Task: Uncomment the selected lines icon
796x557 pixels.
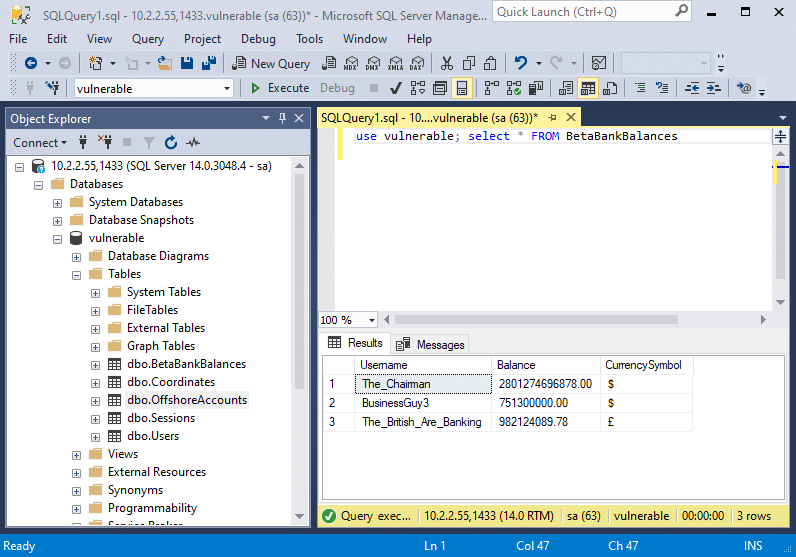Action: (662, 88)
